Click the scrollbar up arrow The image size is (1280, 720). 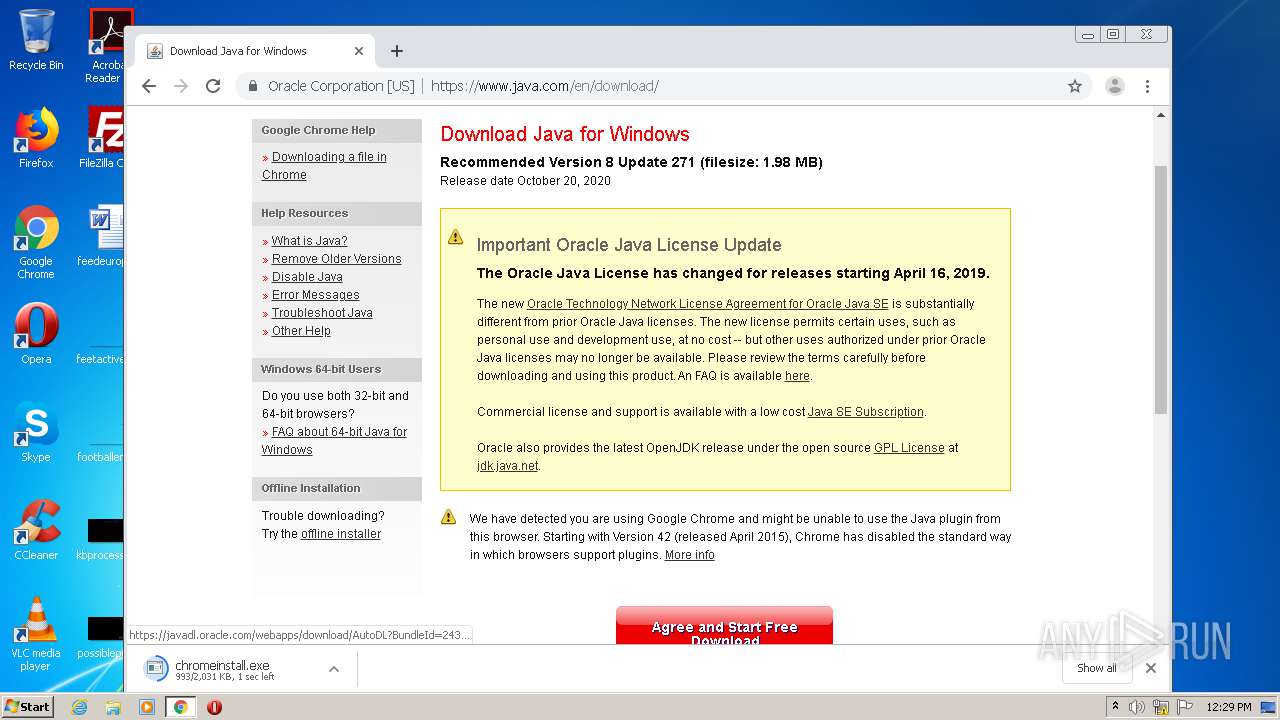(x=1160, y=115)
